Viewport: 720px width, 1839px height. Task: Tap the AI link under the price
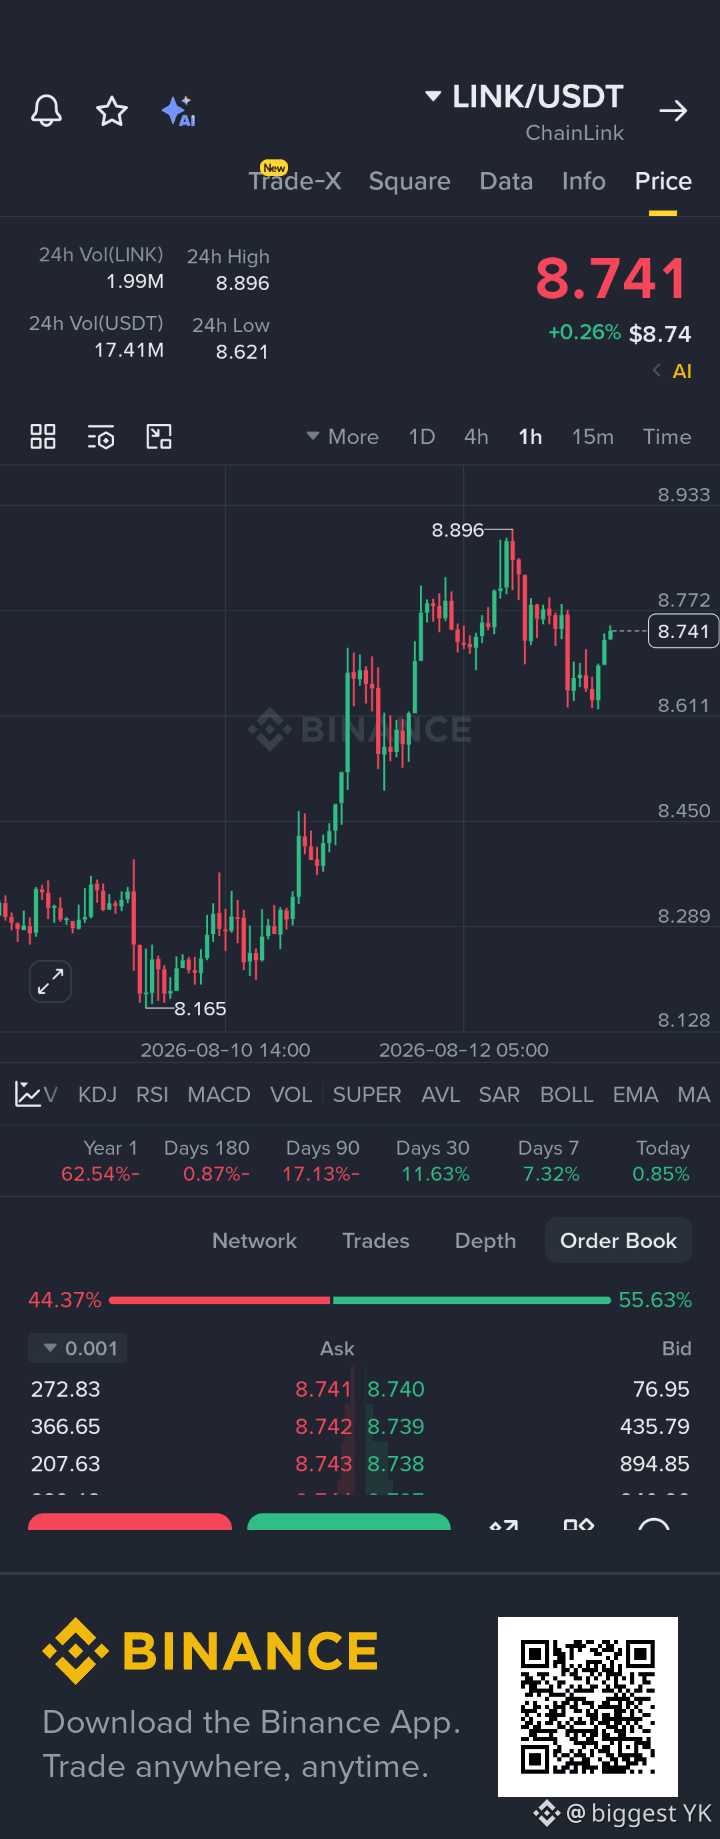[x=682, y=371]
